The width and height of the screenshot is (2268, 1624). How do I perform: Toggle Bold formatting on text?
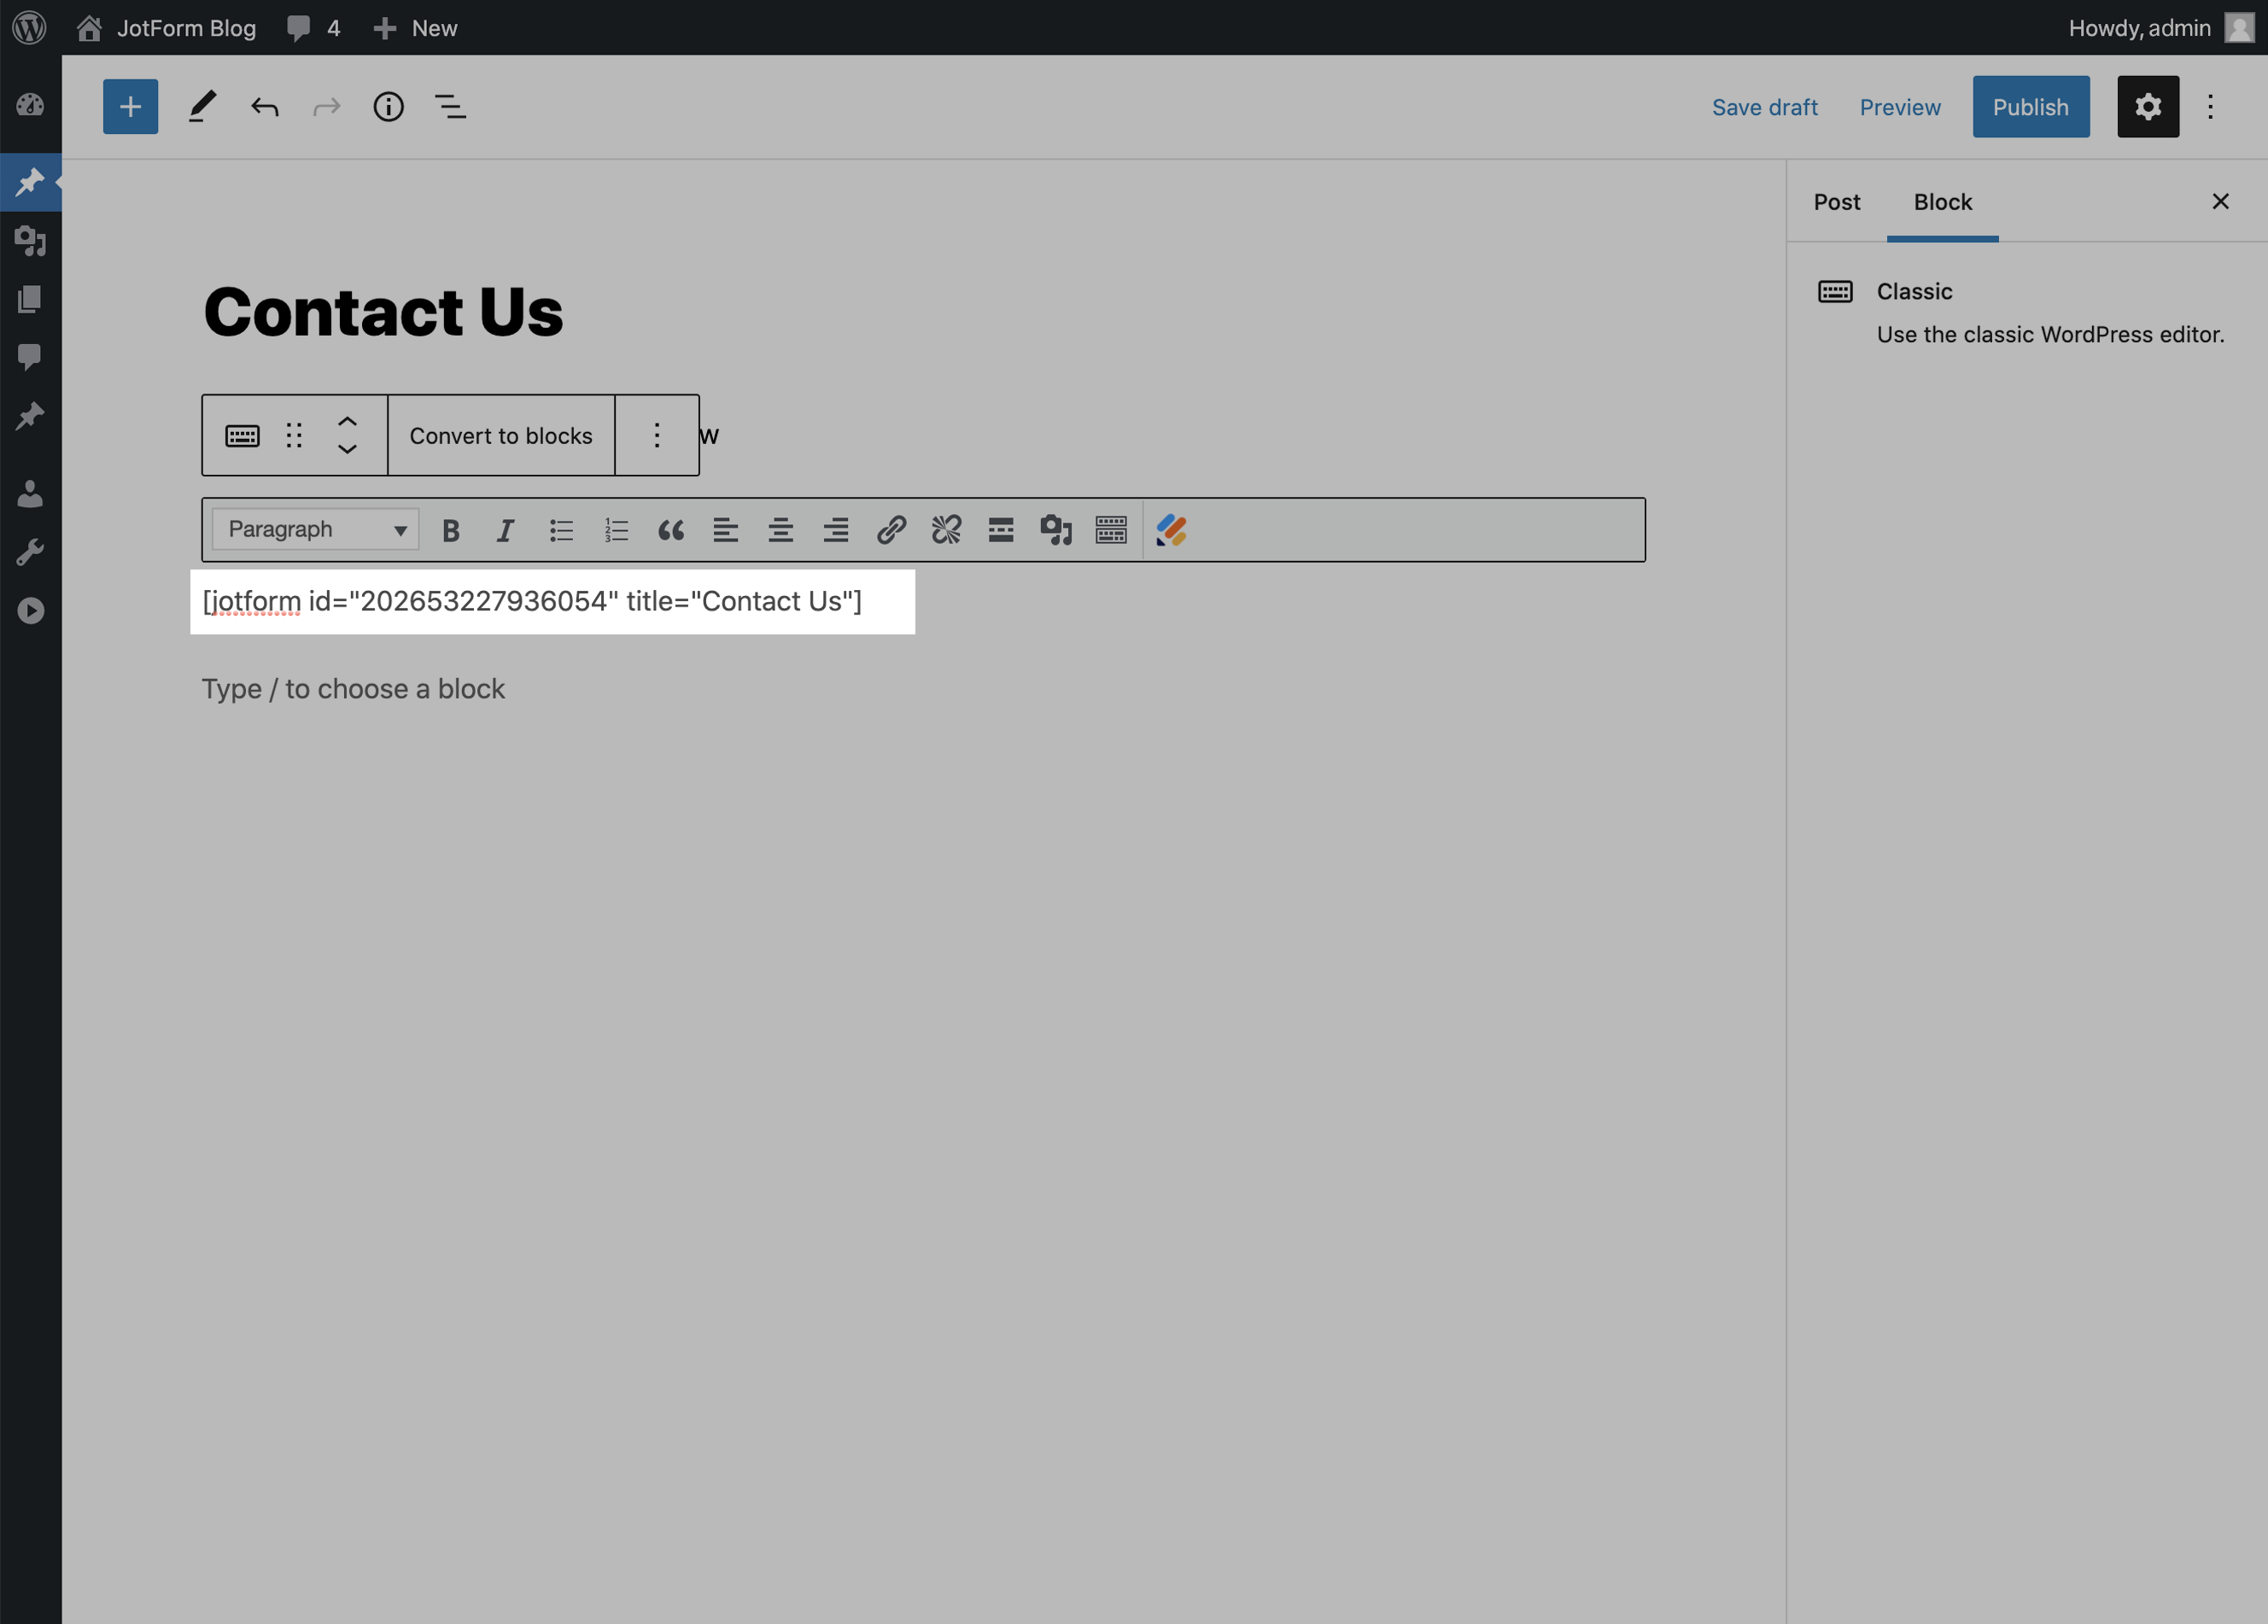click(448, 529)
